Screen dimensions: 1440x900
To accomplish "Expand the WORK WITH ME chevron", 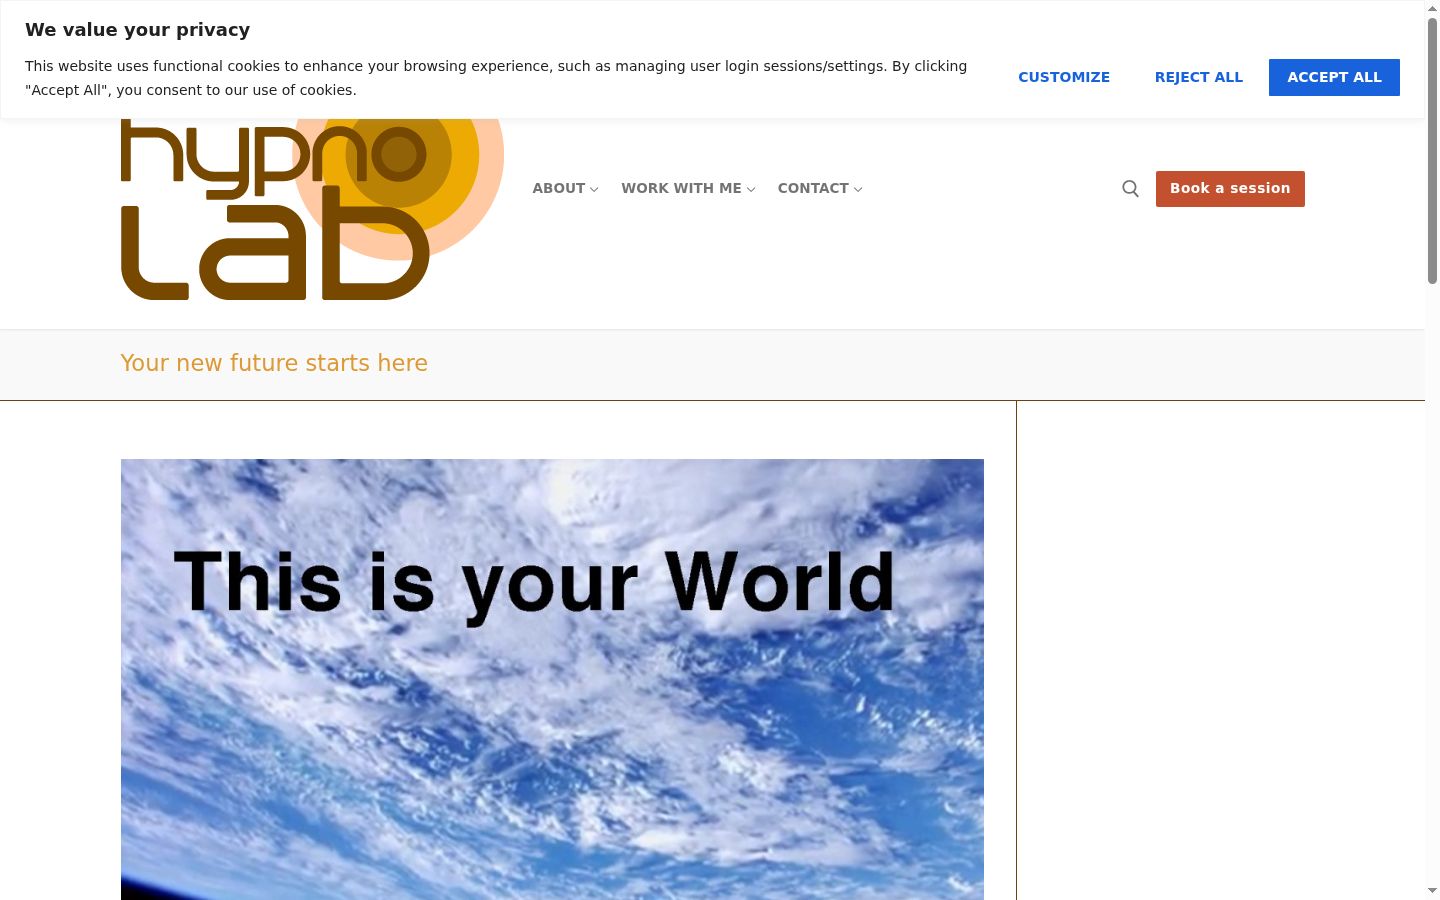I will (751, 189).
